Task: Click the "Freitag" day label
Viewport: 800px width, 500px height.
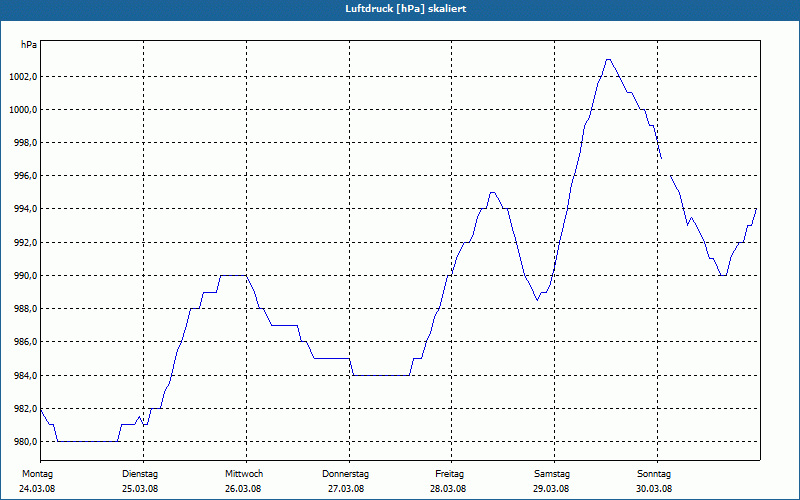Action: point(449,474)
